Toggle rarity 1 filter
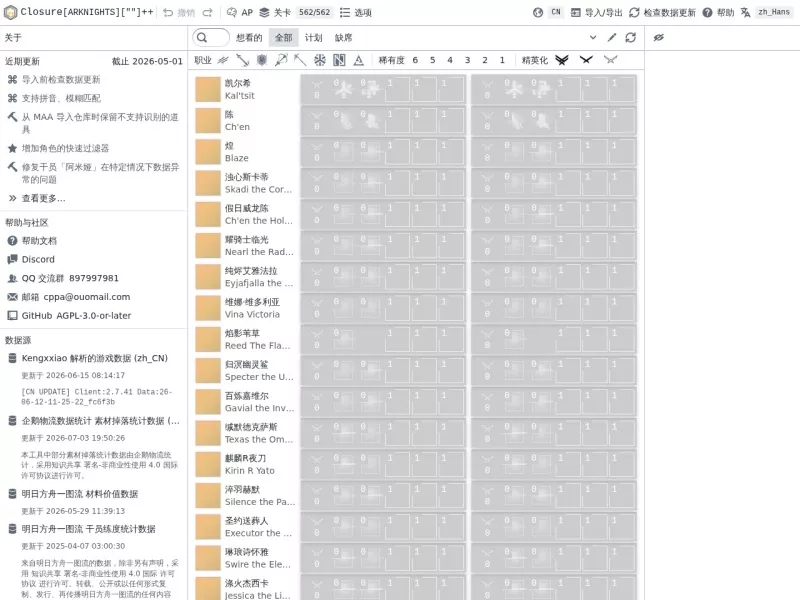Viewport: 800px width, 600px height. click(502, 60)
